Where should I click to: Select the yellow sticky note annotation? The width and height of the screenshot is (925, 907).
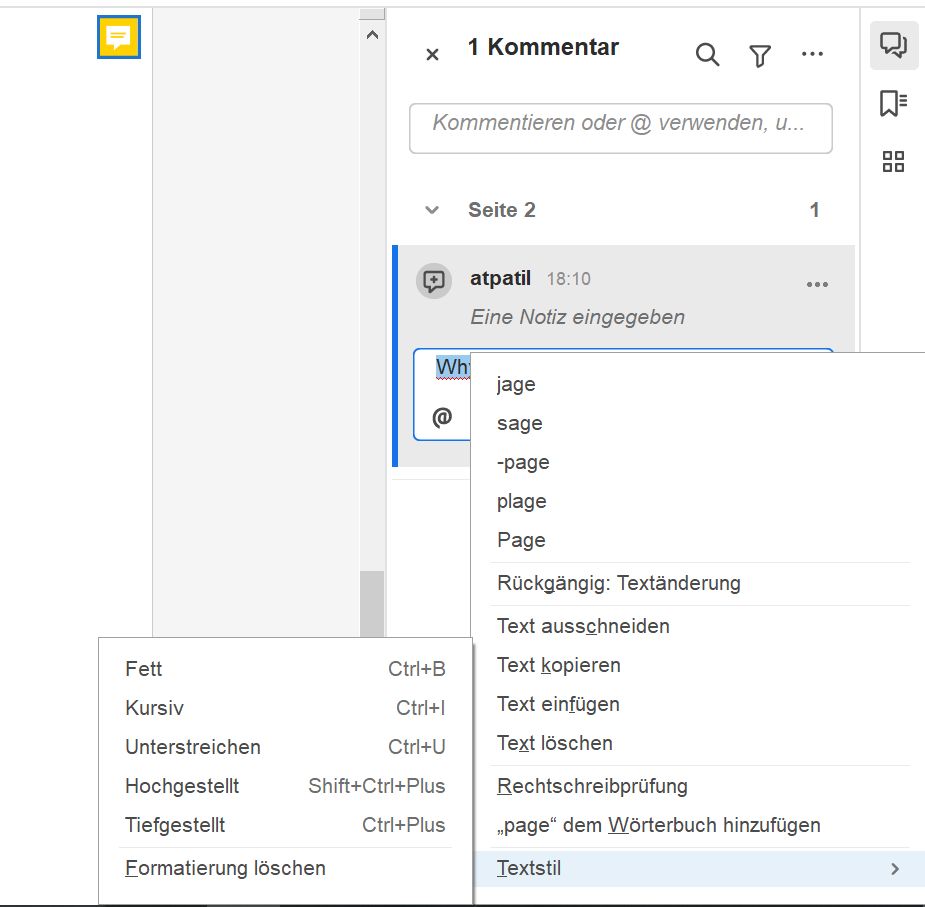(x=118, y=37)
